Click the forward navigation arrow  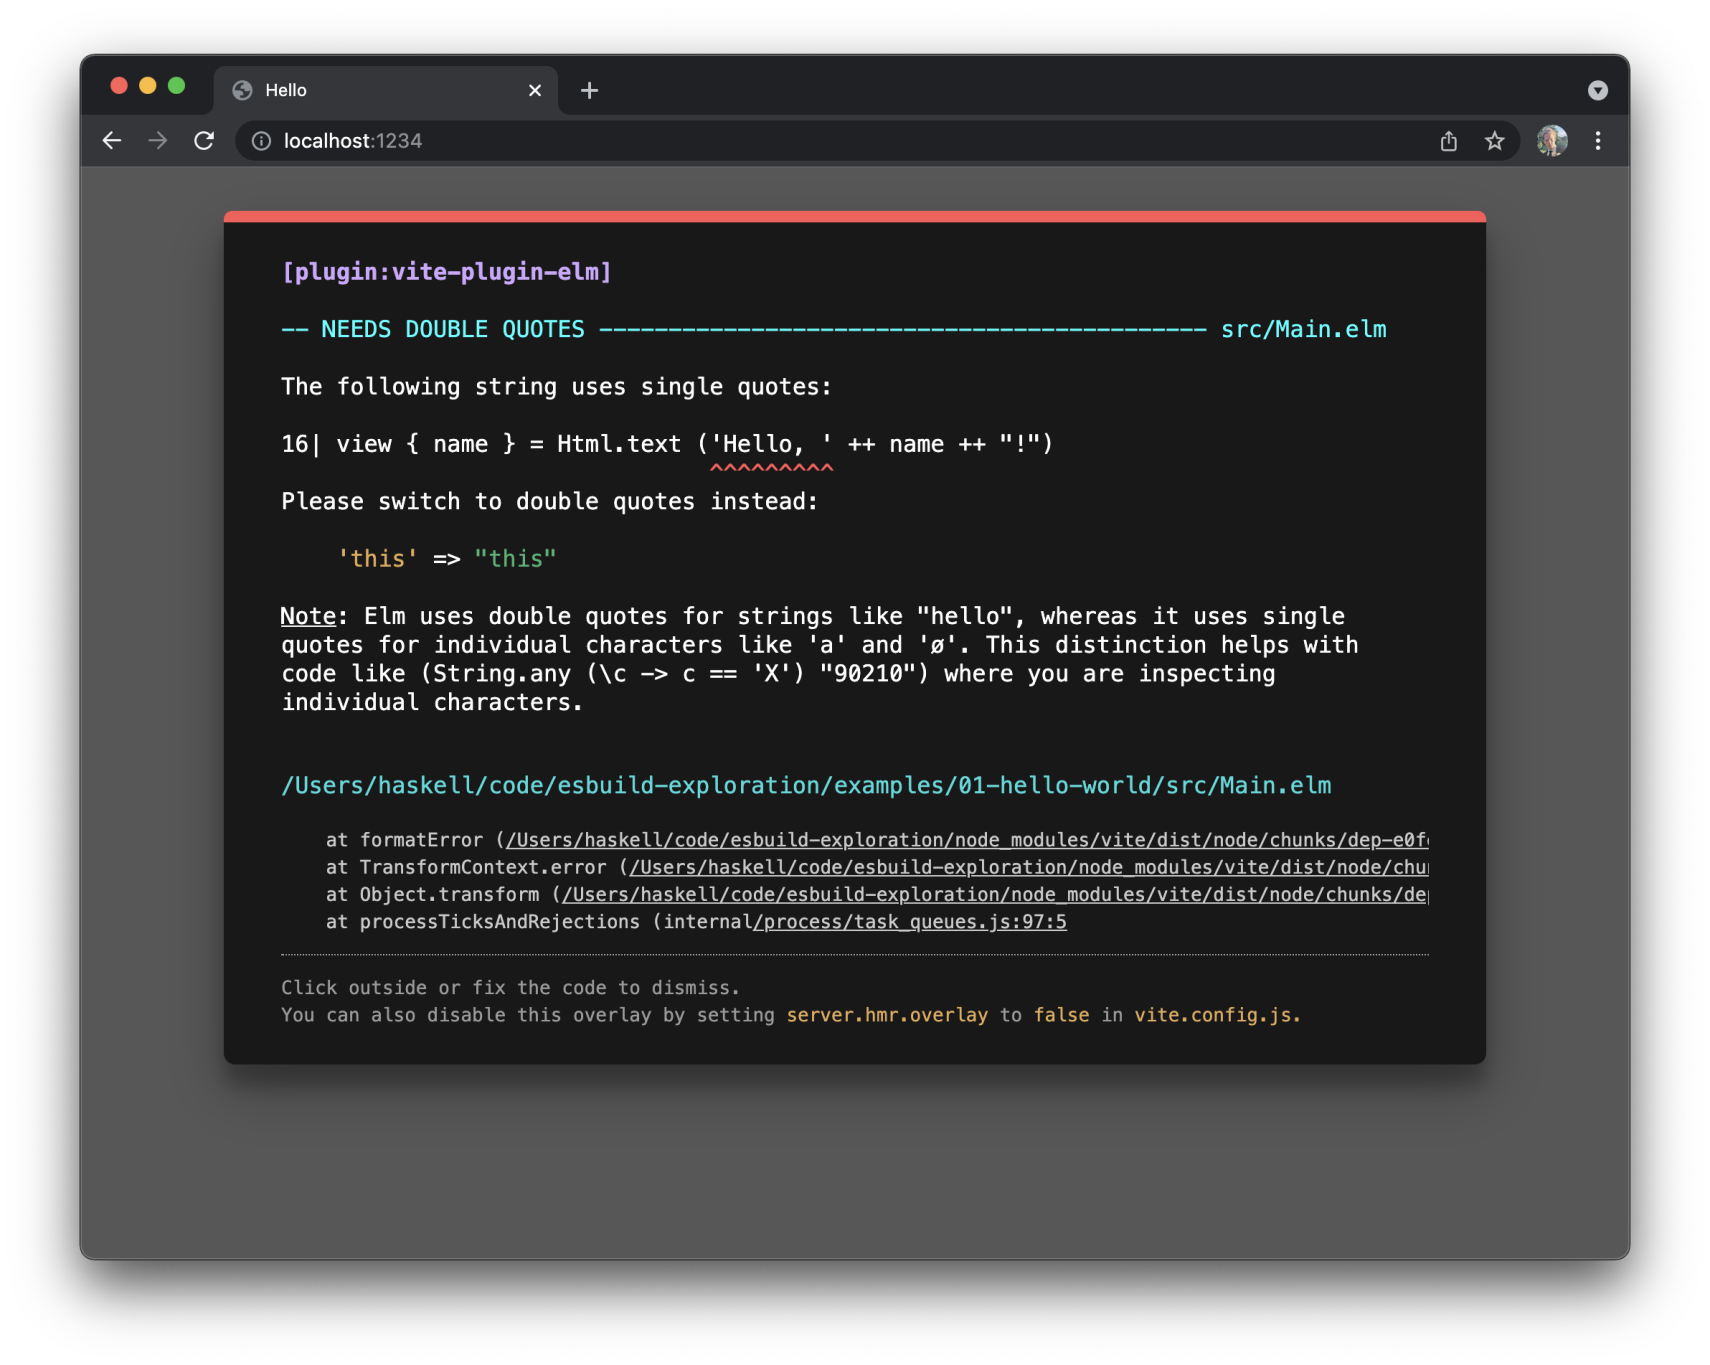tap(157, 140)
